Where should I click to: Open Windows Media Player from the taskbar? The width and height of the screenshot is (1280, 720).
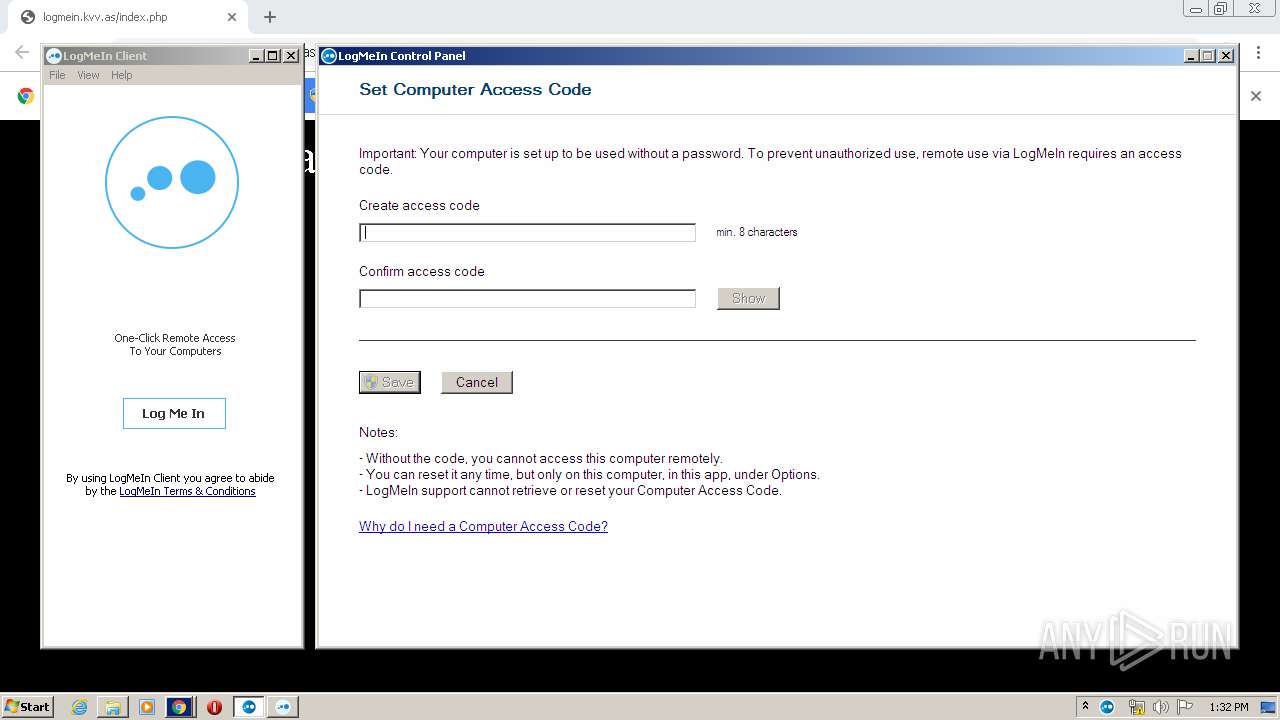click(x=147, y=707)
